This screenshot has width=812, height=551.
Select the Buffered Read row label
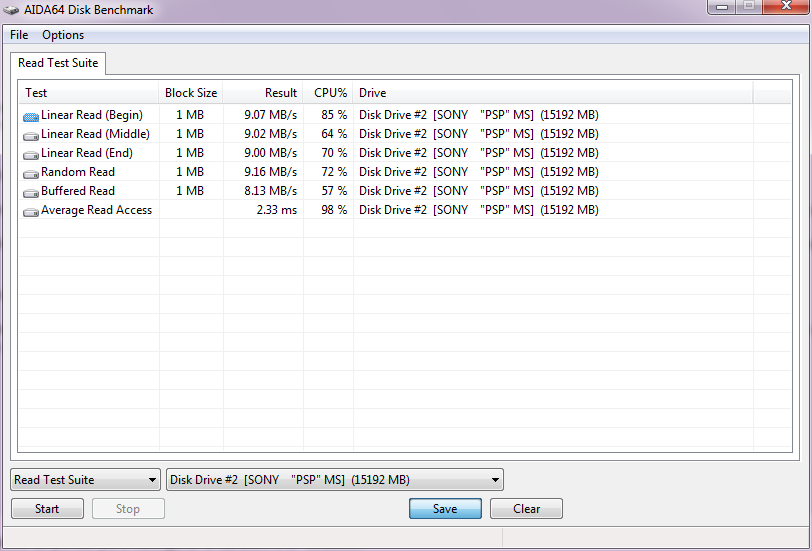[78, 191]
